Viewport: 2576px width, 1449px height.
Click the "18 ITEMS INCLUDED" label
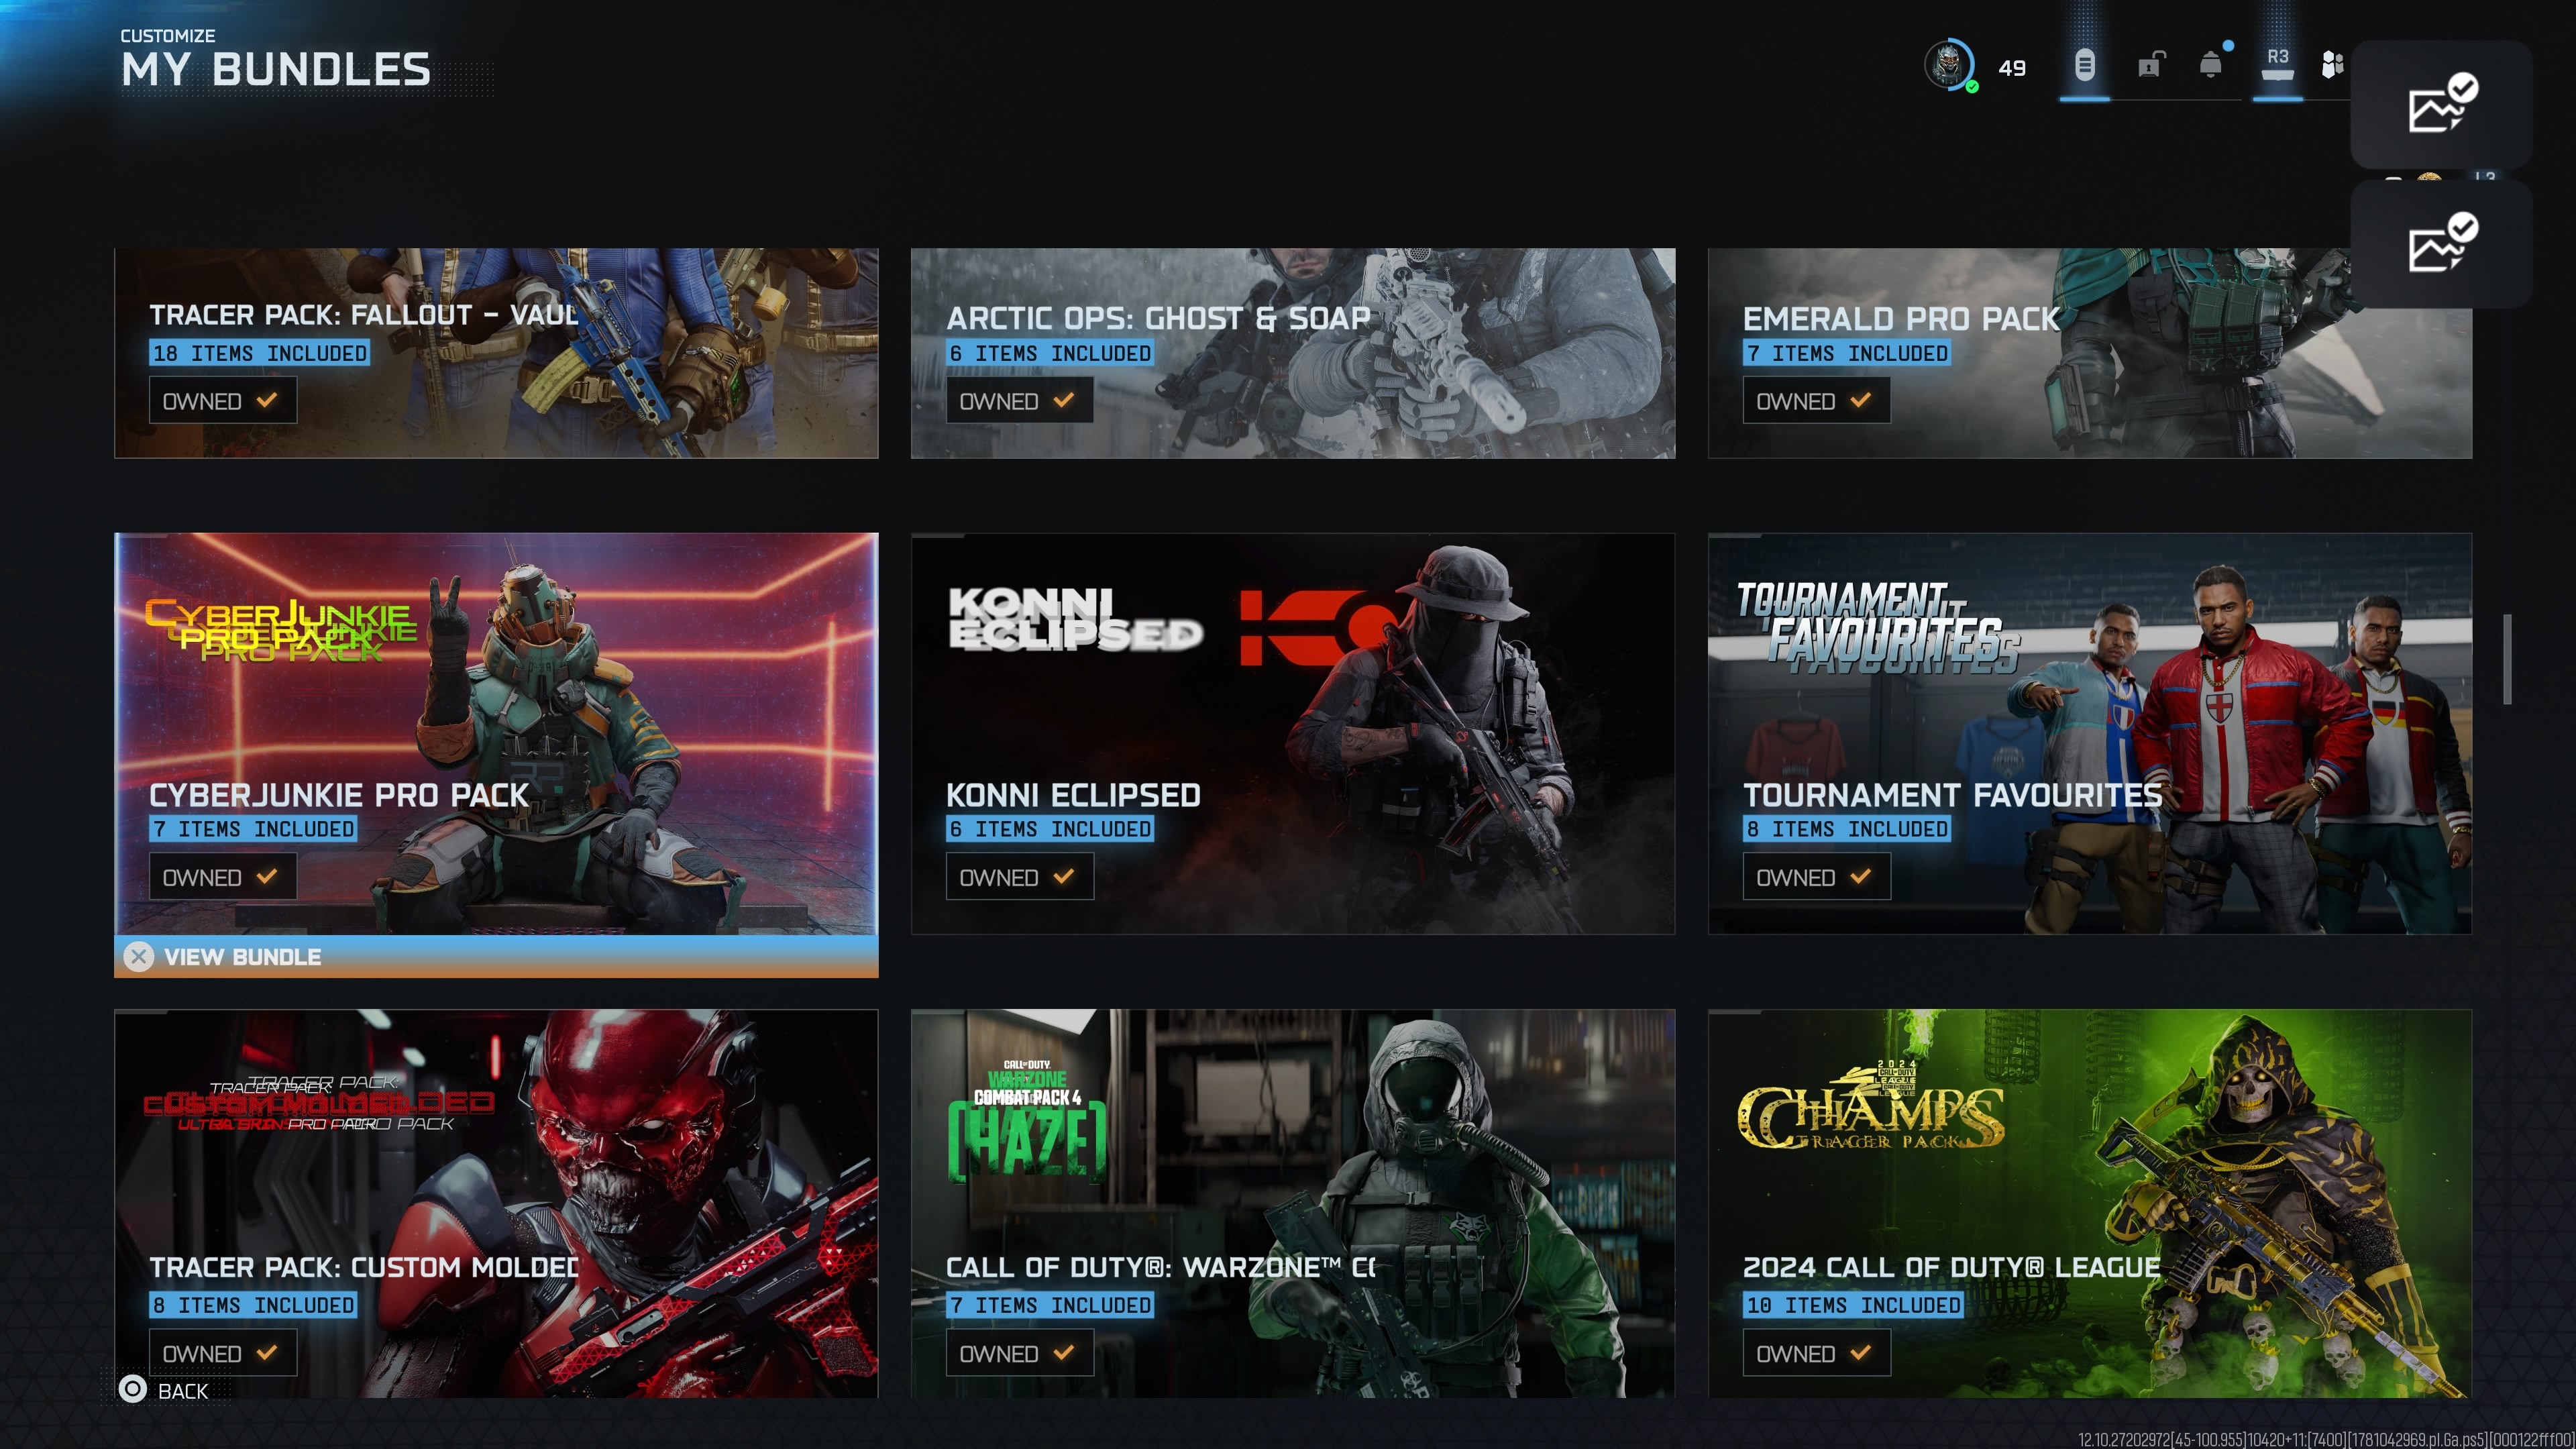pyautogui.click(x=260, y=353)
